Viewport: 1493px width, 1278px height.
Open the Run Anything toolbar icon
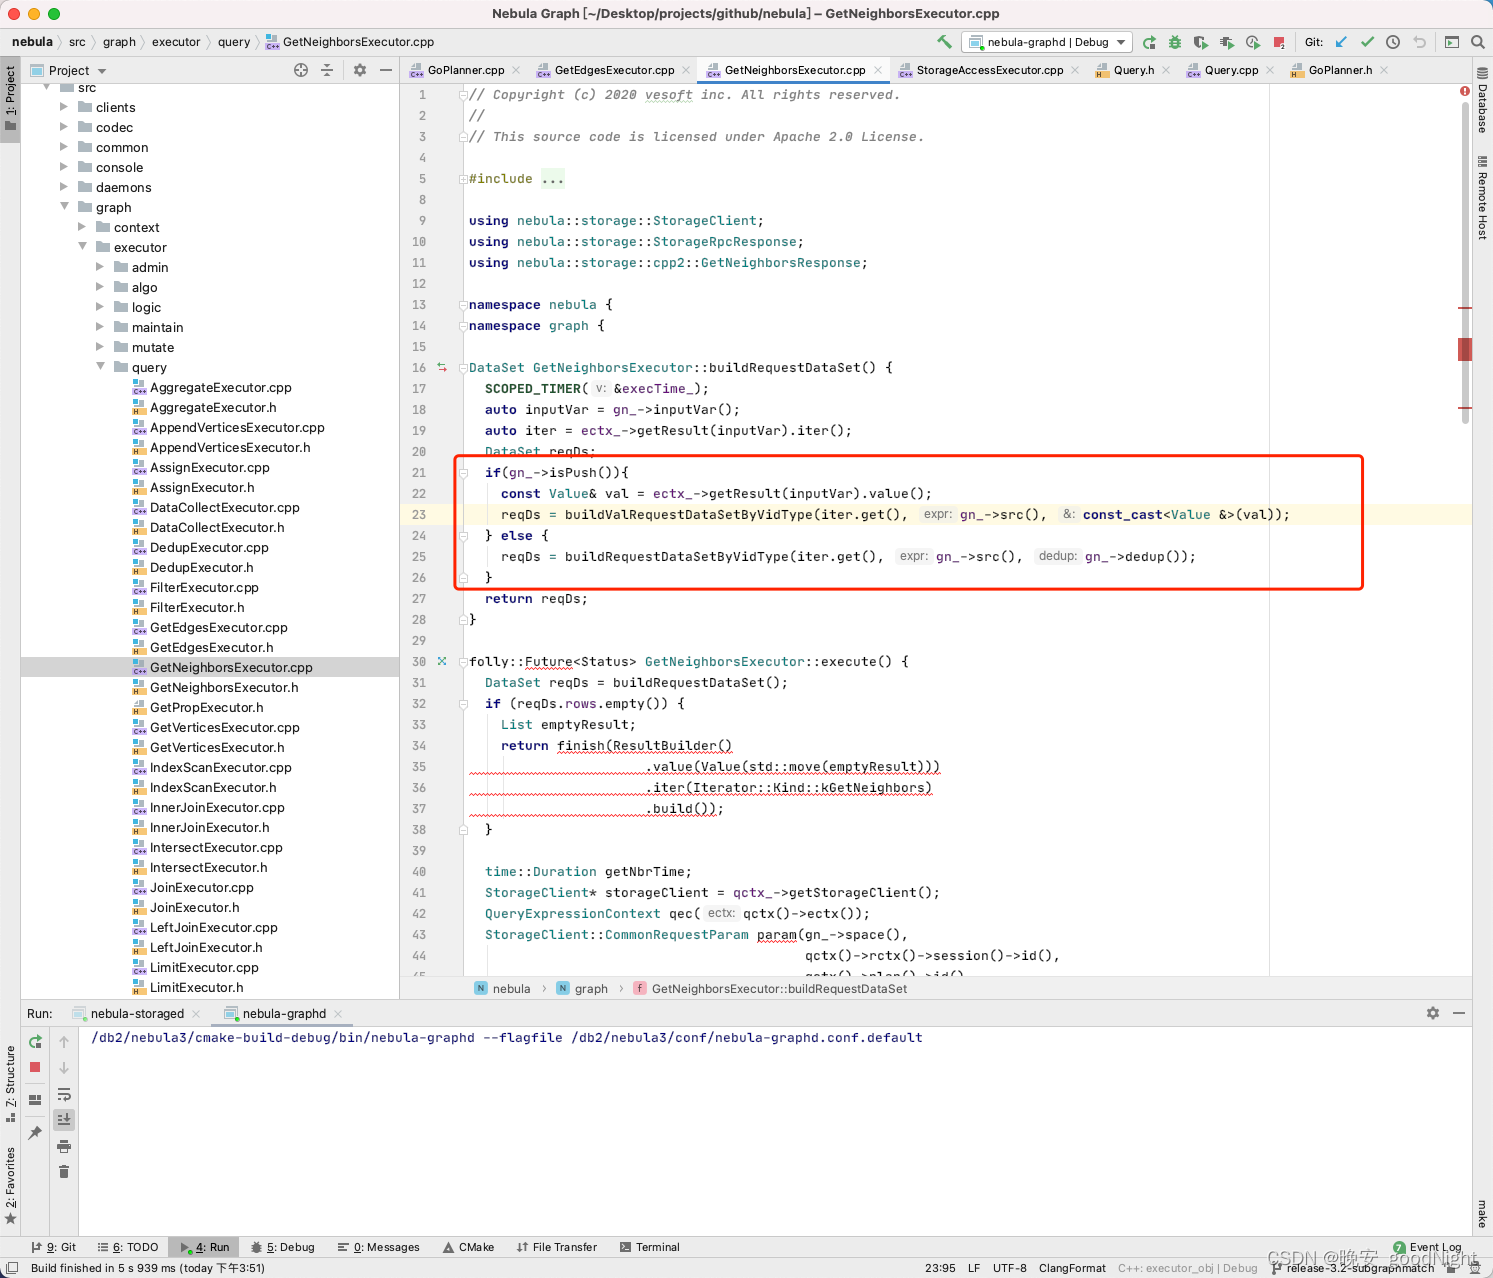pyautogui.click(x=1452, y=42)
